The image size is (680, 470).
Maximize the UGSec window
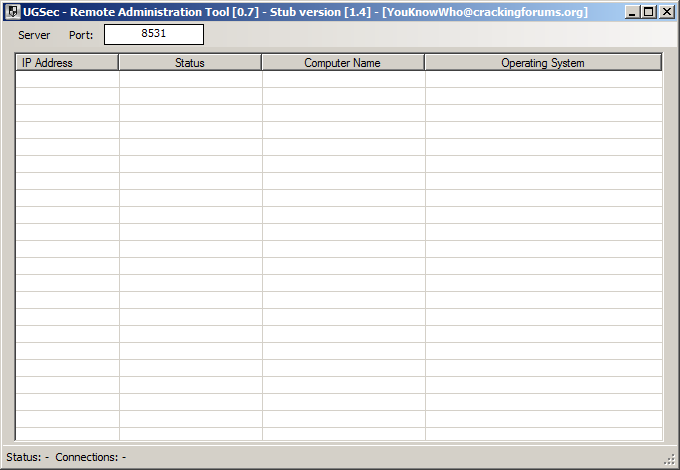648,12
